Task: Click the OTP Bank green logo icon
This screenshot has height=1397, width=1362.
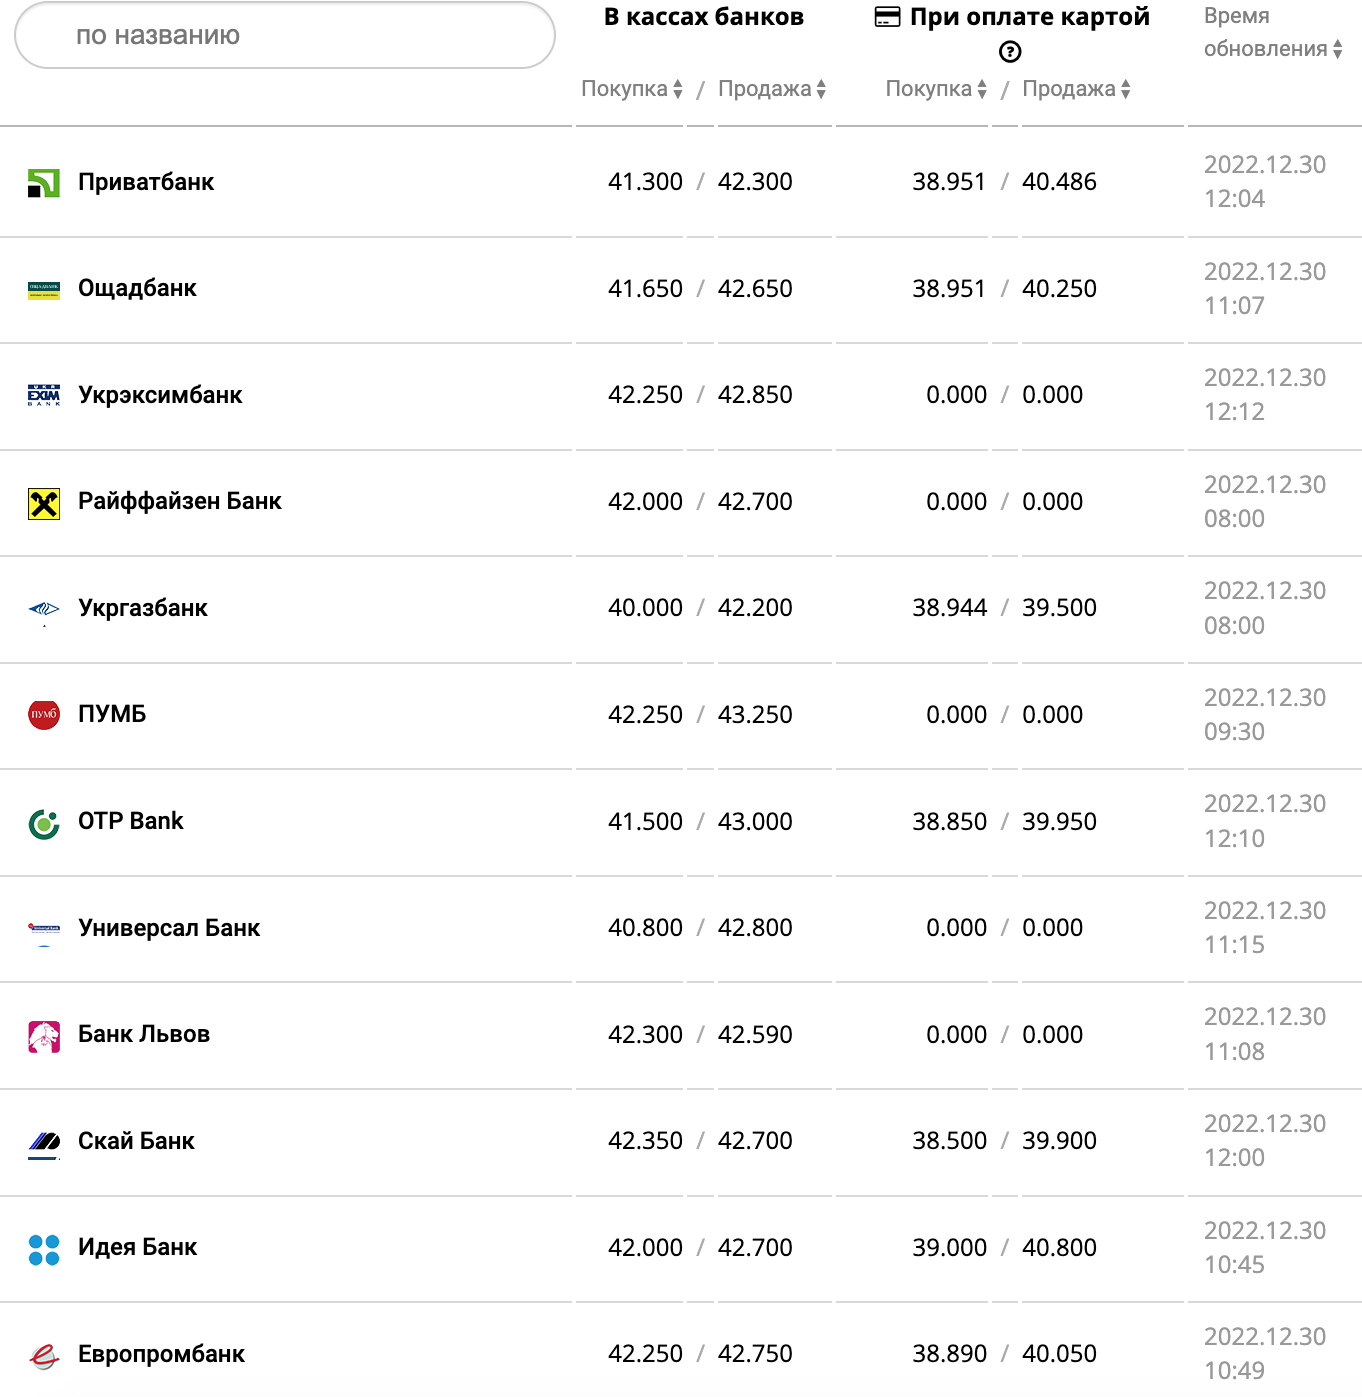Action: tap(44, 823)
